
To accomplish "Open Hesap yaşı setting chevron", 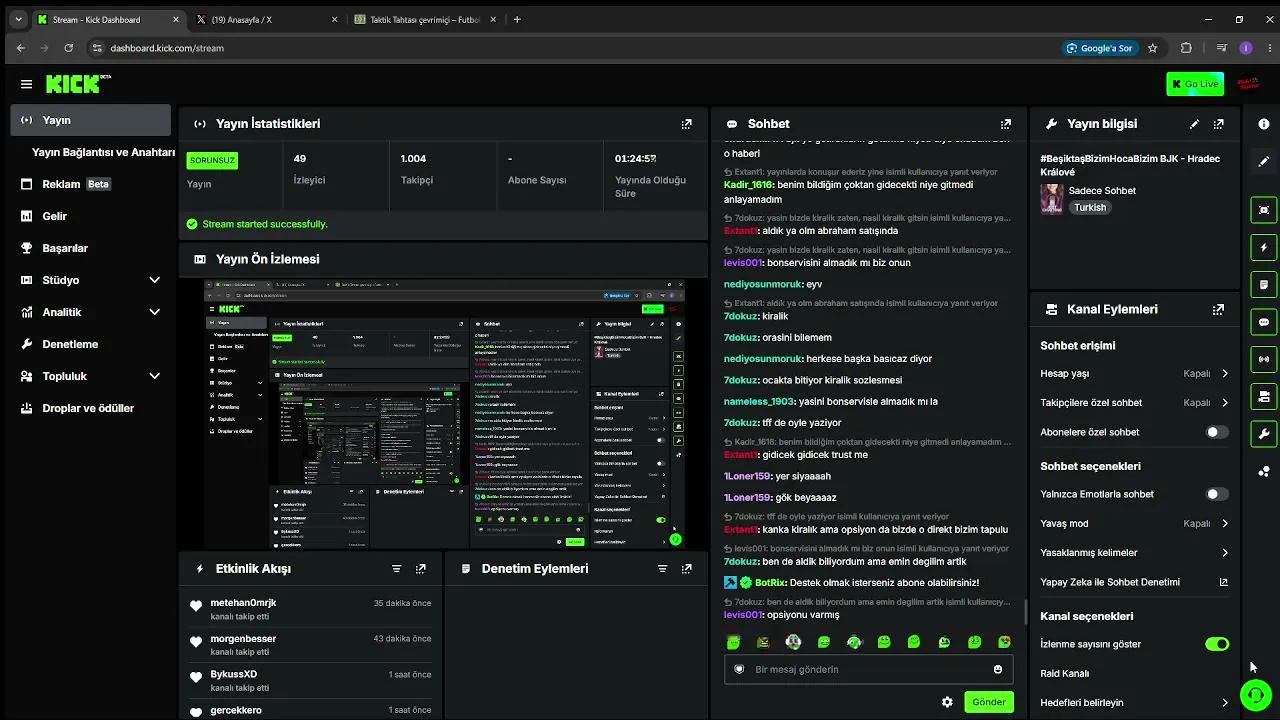I will [1225, 373].
